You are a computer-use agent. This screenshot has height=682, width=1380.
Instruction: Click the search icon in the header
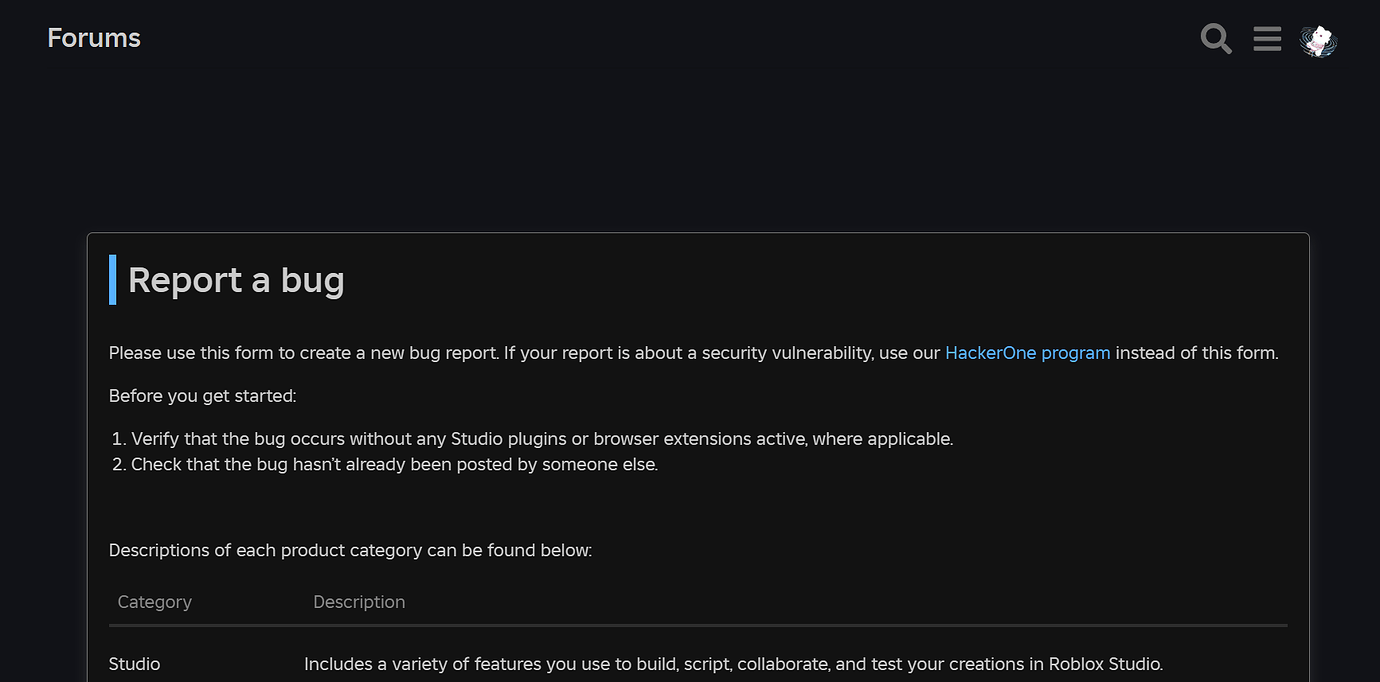point(1216,38)
